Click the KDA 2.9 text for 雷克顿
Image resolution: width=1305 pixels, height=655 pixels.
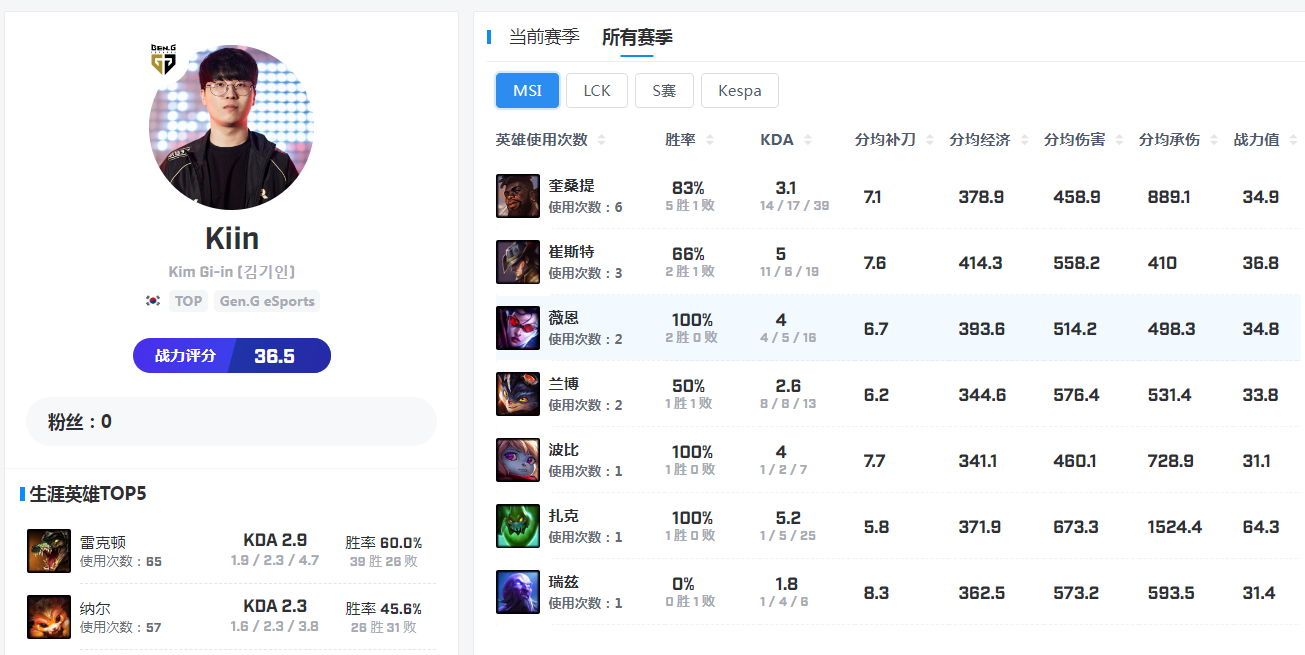coord(275,541)
